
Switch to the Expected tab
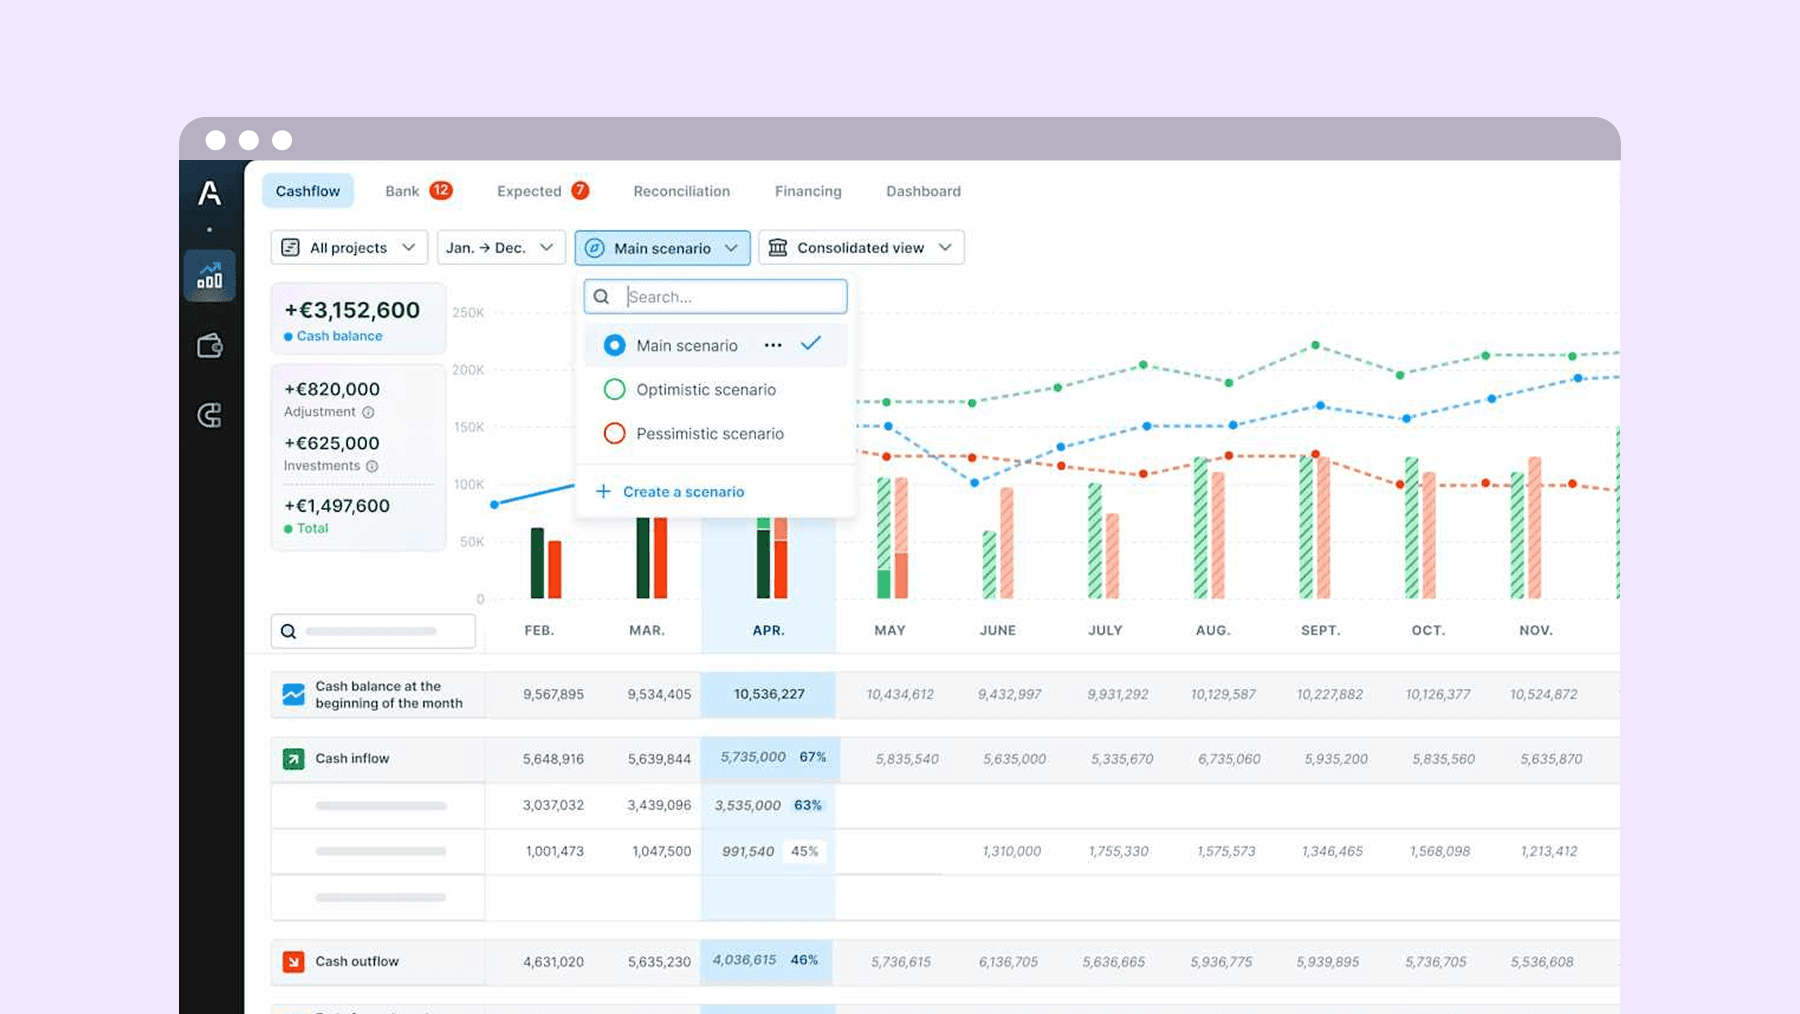(x=529, y=191)
